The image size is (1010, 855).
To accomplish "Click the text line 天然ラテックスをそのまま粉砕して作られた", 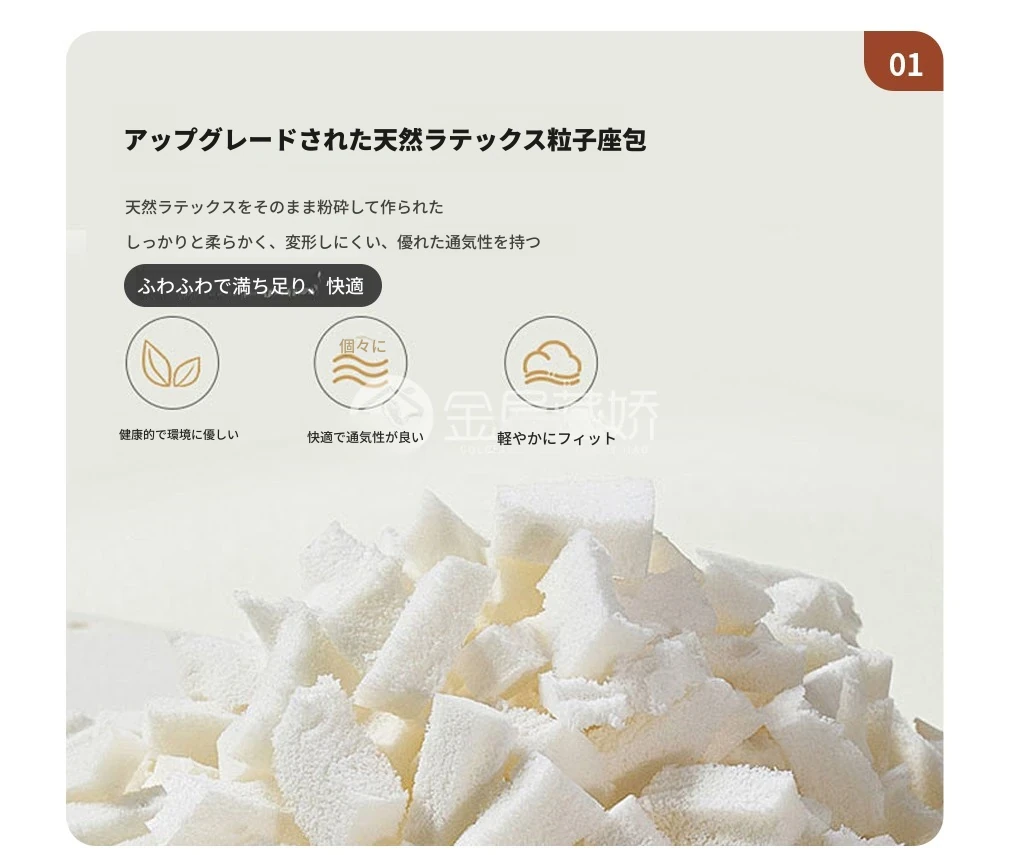I will click(x=284, y=207).
